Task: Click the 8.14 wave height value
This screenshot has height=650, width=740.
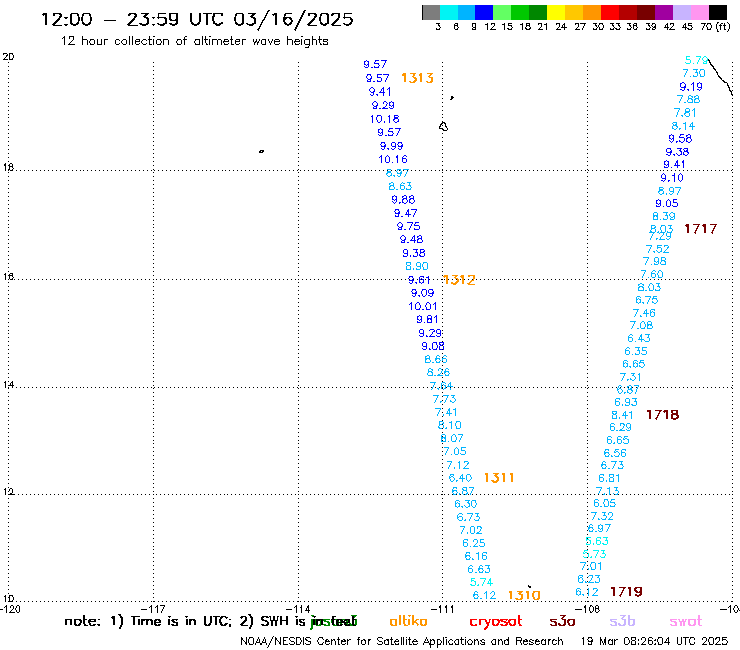Action: [683, 126]
